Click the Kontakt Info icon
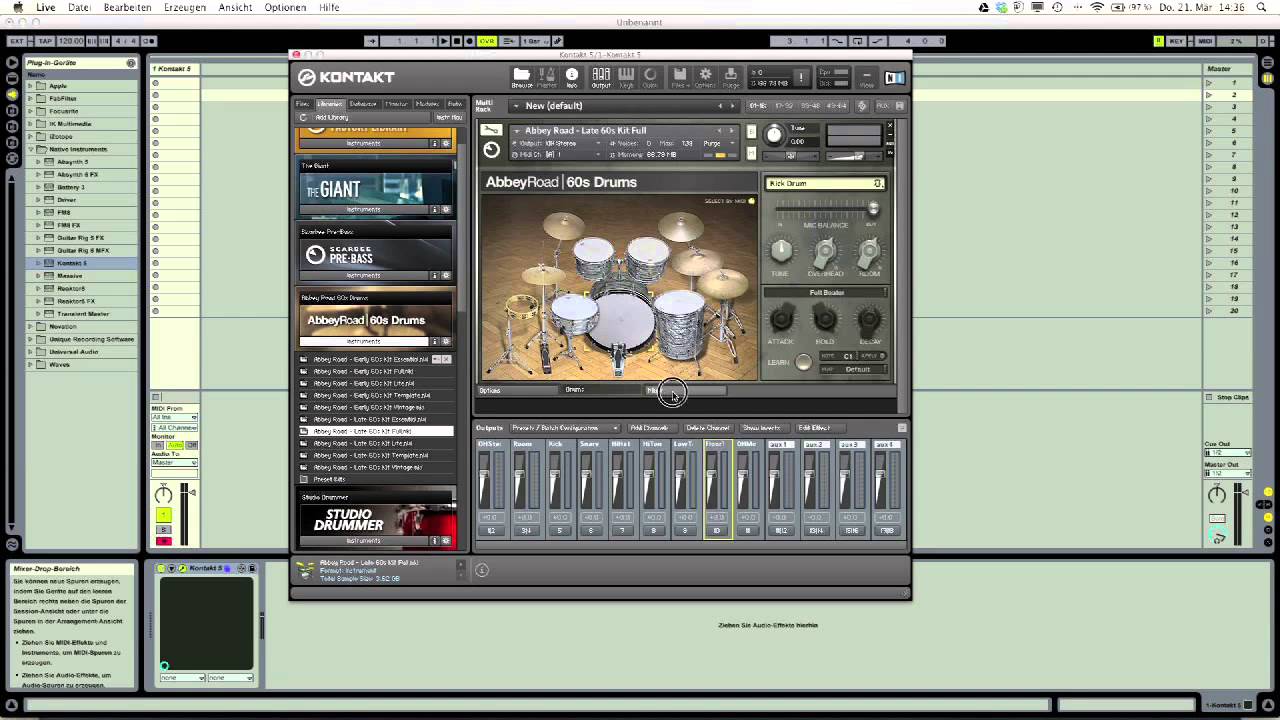Viewport: 1280px width, 720px height. pos(572,77)
